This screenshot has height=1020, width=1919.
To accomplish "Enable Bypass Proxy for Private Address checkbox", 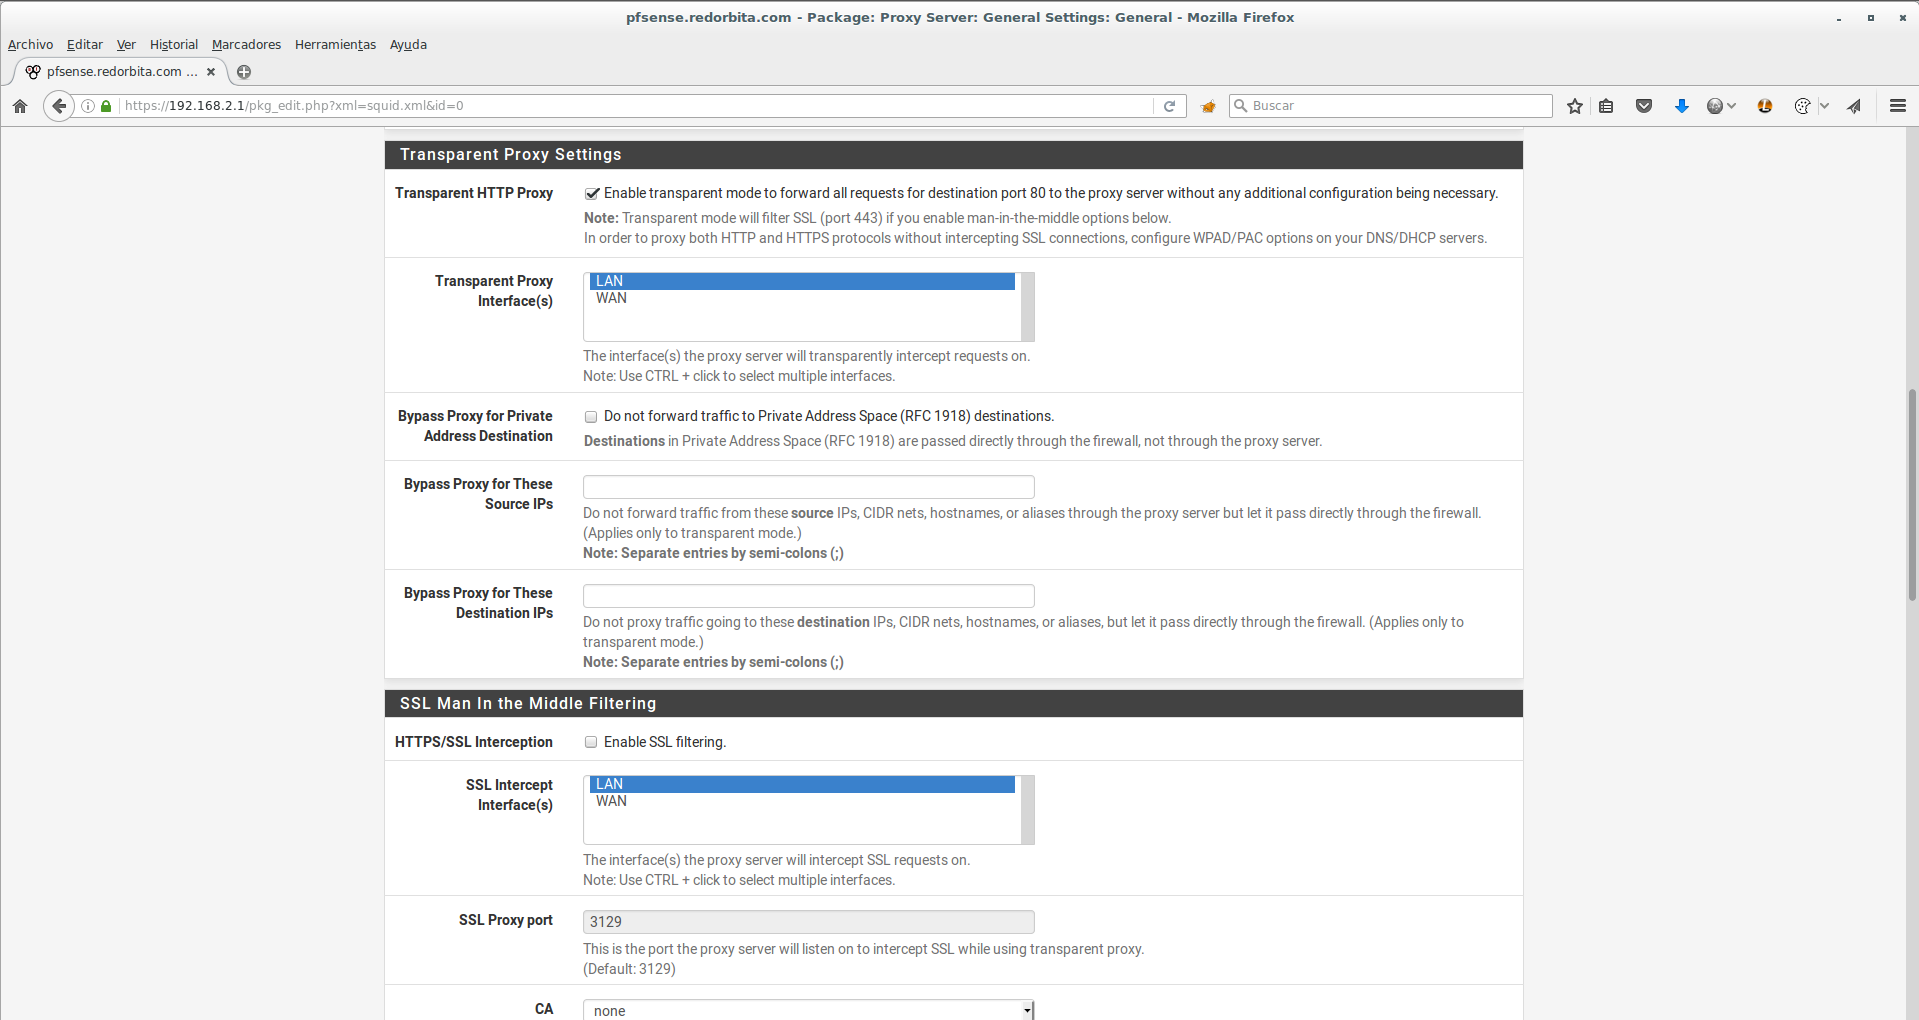I will [x=591, y=417].
